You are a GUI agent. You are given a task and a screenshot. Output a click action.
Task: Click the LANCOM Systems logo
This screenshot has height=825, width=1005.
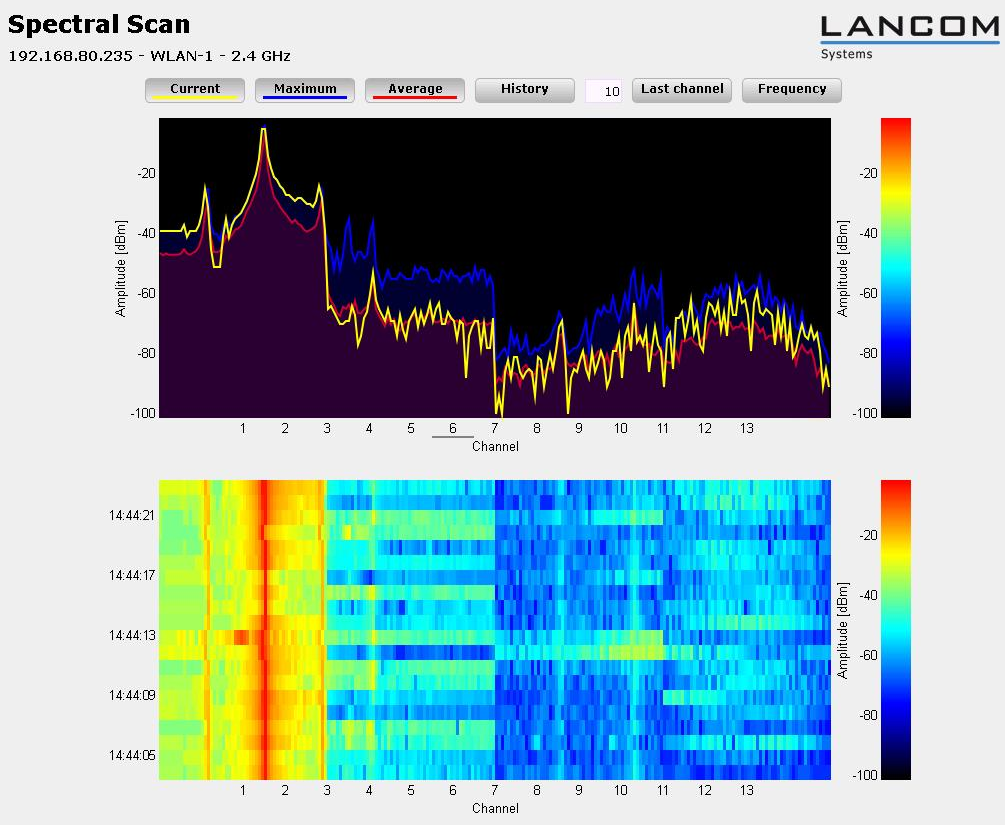[909, 37]
